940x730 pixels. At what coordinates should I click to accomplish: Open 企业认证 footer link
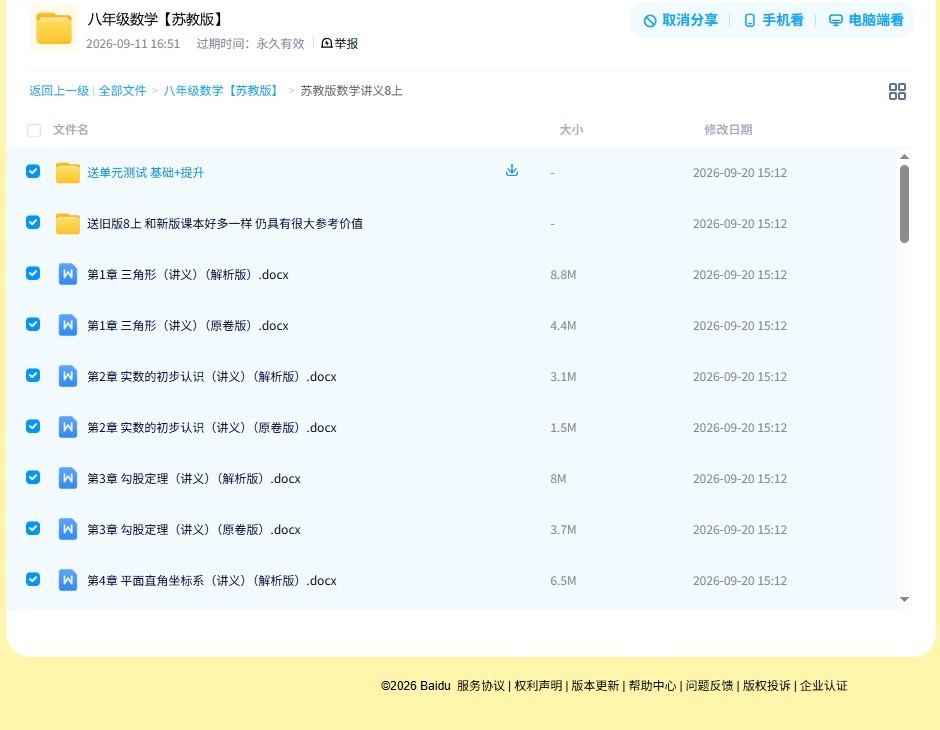pos(824,686)
